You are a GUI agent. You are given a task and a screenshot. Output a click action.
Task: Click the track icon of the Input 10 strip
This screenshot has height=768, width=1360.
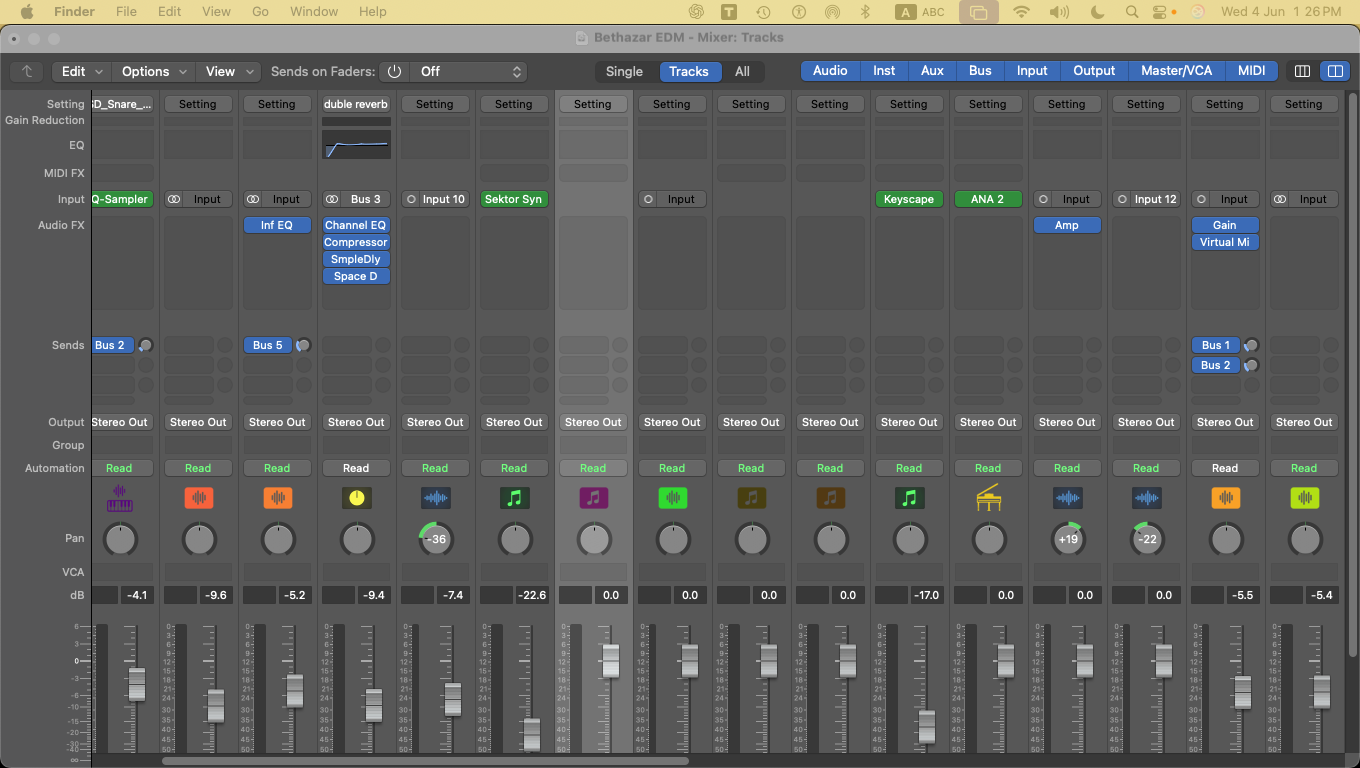(x=435, y=497)
